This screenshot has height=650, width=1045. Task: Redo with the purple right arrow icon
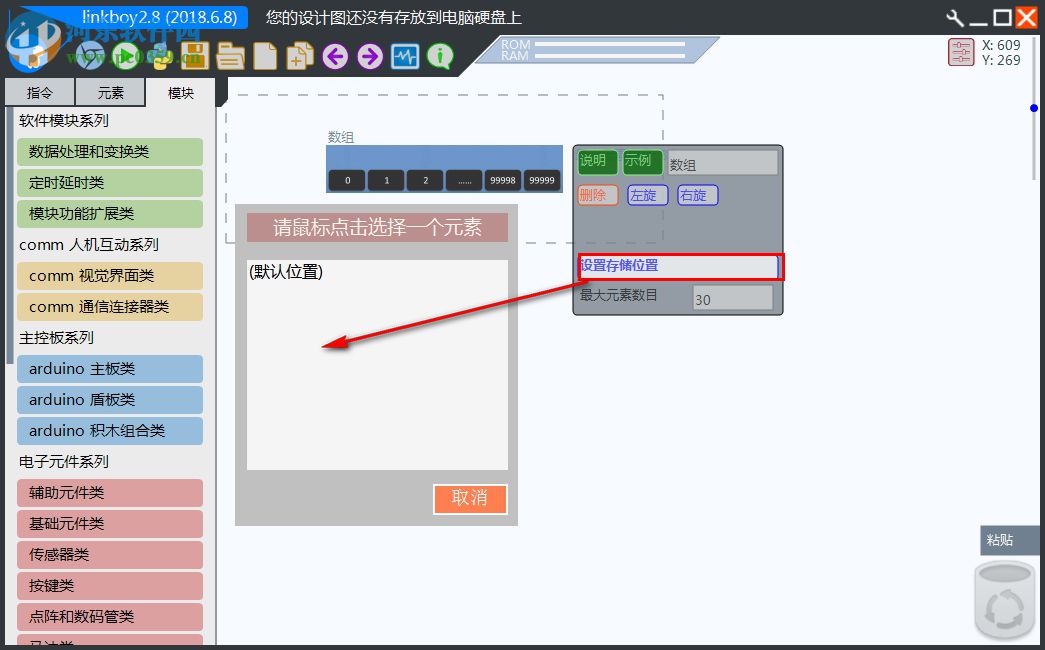click(x=368, y=56)
